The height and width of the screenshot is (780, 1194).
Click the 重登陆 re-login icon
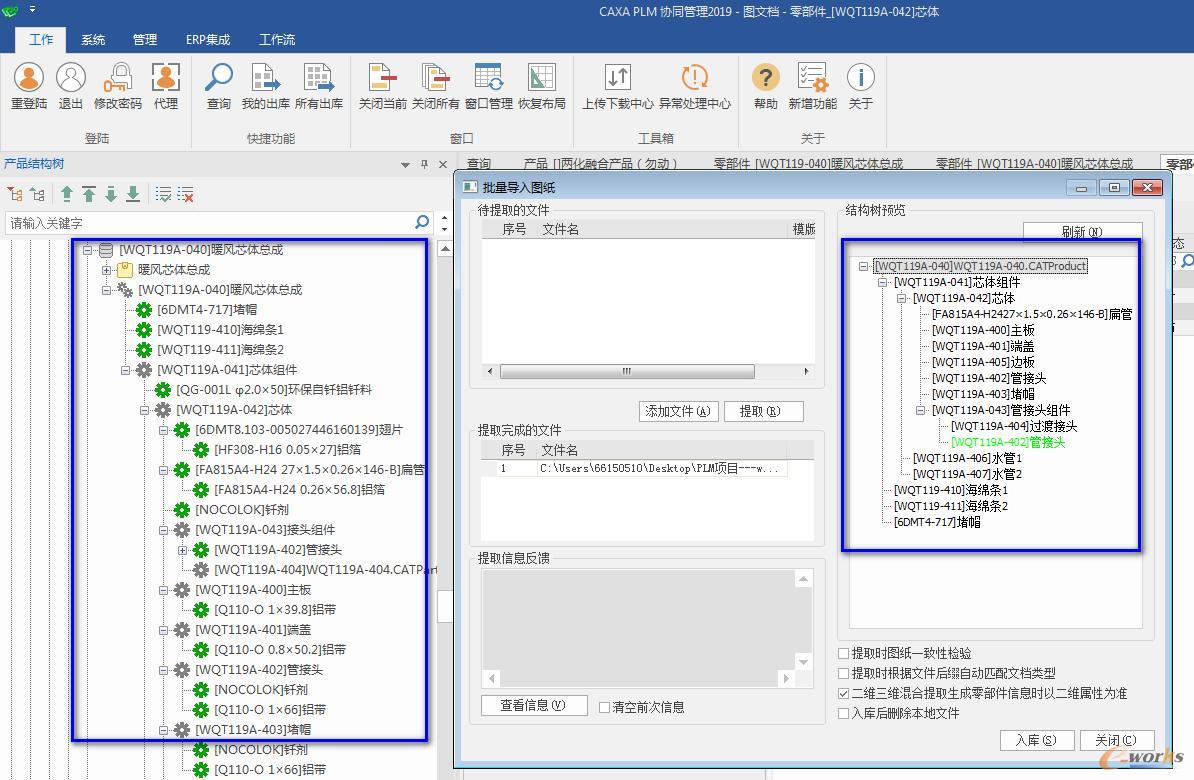pos(29,78)
